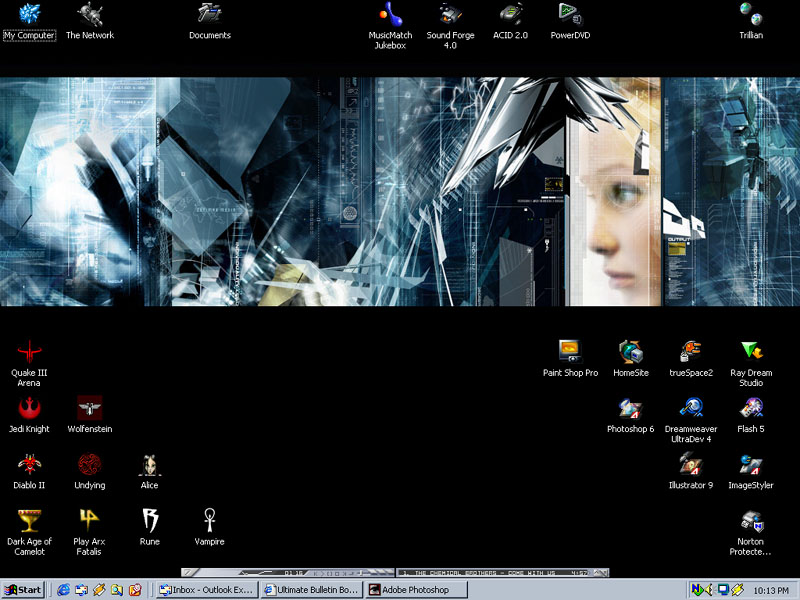Open The Network desktop icon

tap(90, 21)
